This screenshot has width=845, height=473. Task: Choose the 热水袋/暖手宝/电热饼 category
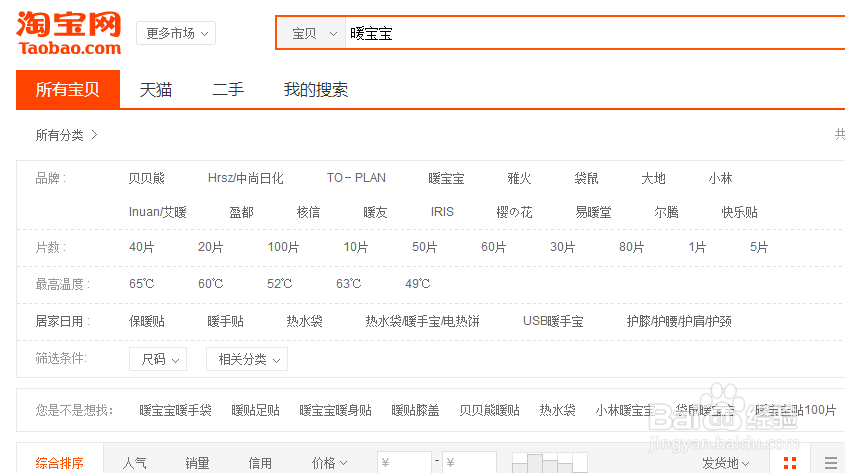tap(422, 322)
